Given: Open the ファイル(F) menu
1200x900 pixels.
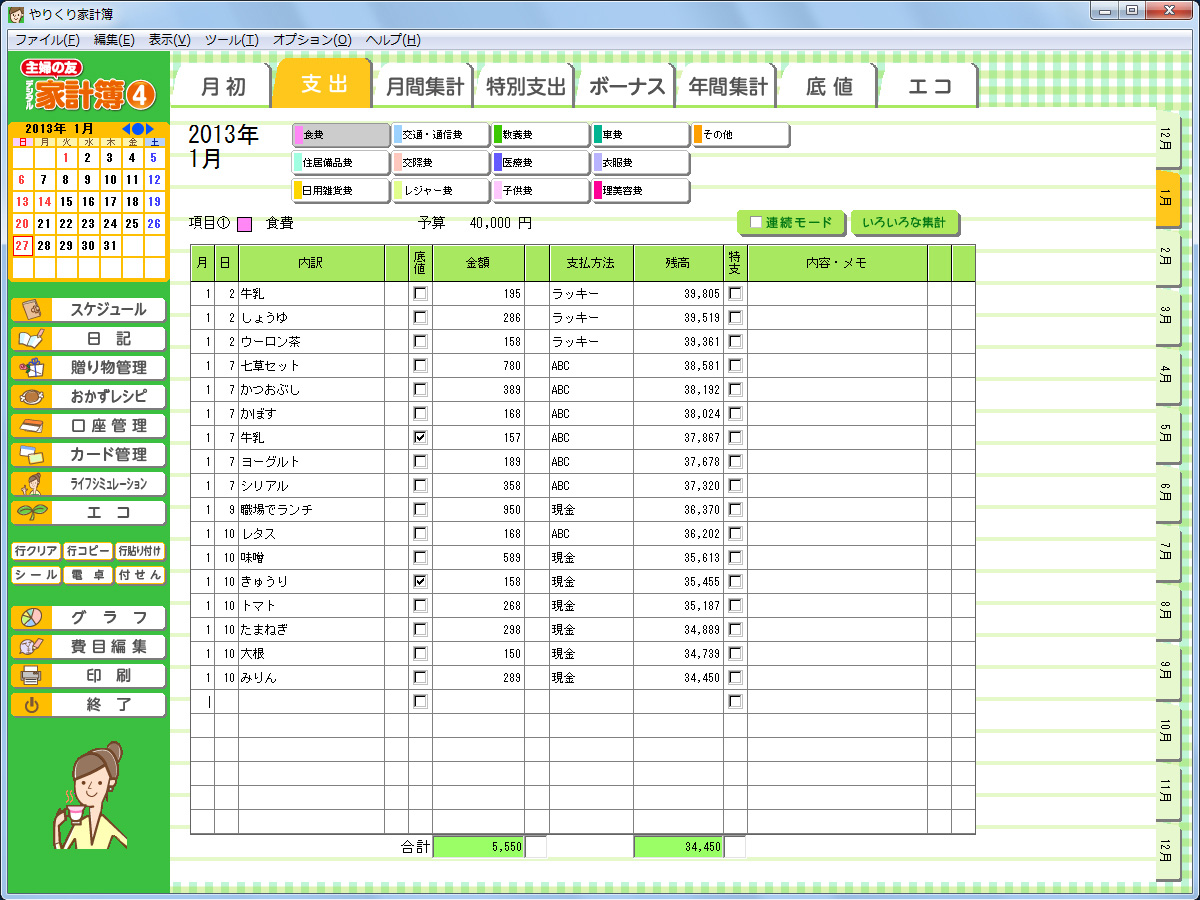Looking at the screenshot, I should (47, 40).
